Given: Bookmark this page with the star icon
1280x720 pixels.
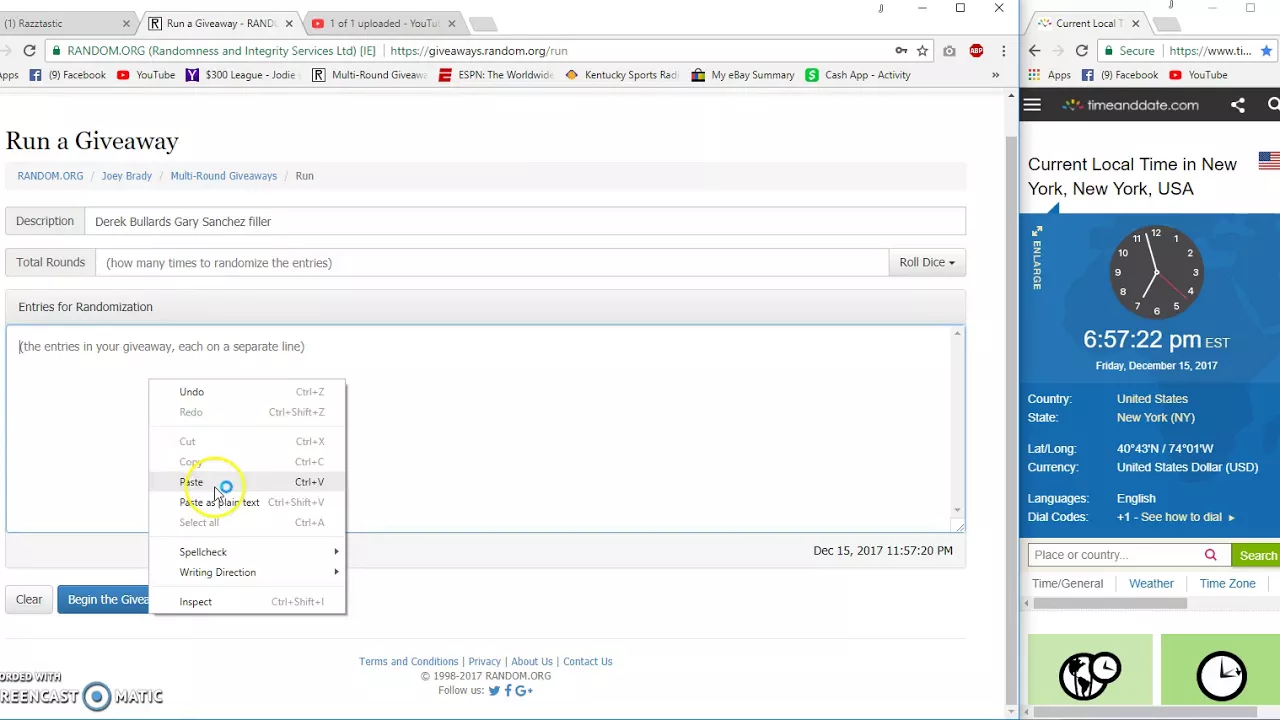Looking at the screenshot, I should (x=922, y=51).
